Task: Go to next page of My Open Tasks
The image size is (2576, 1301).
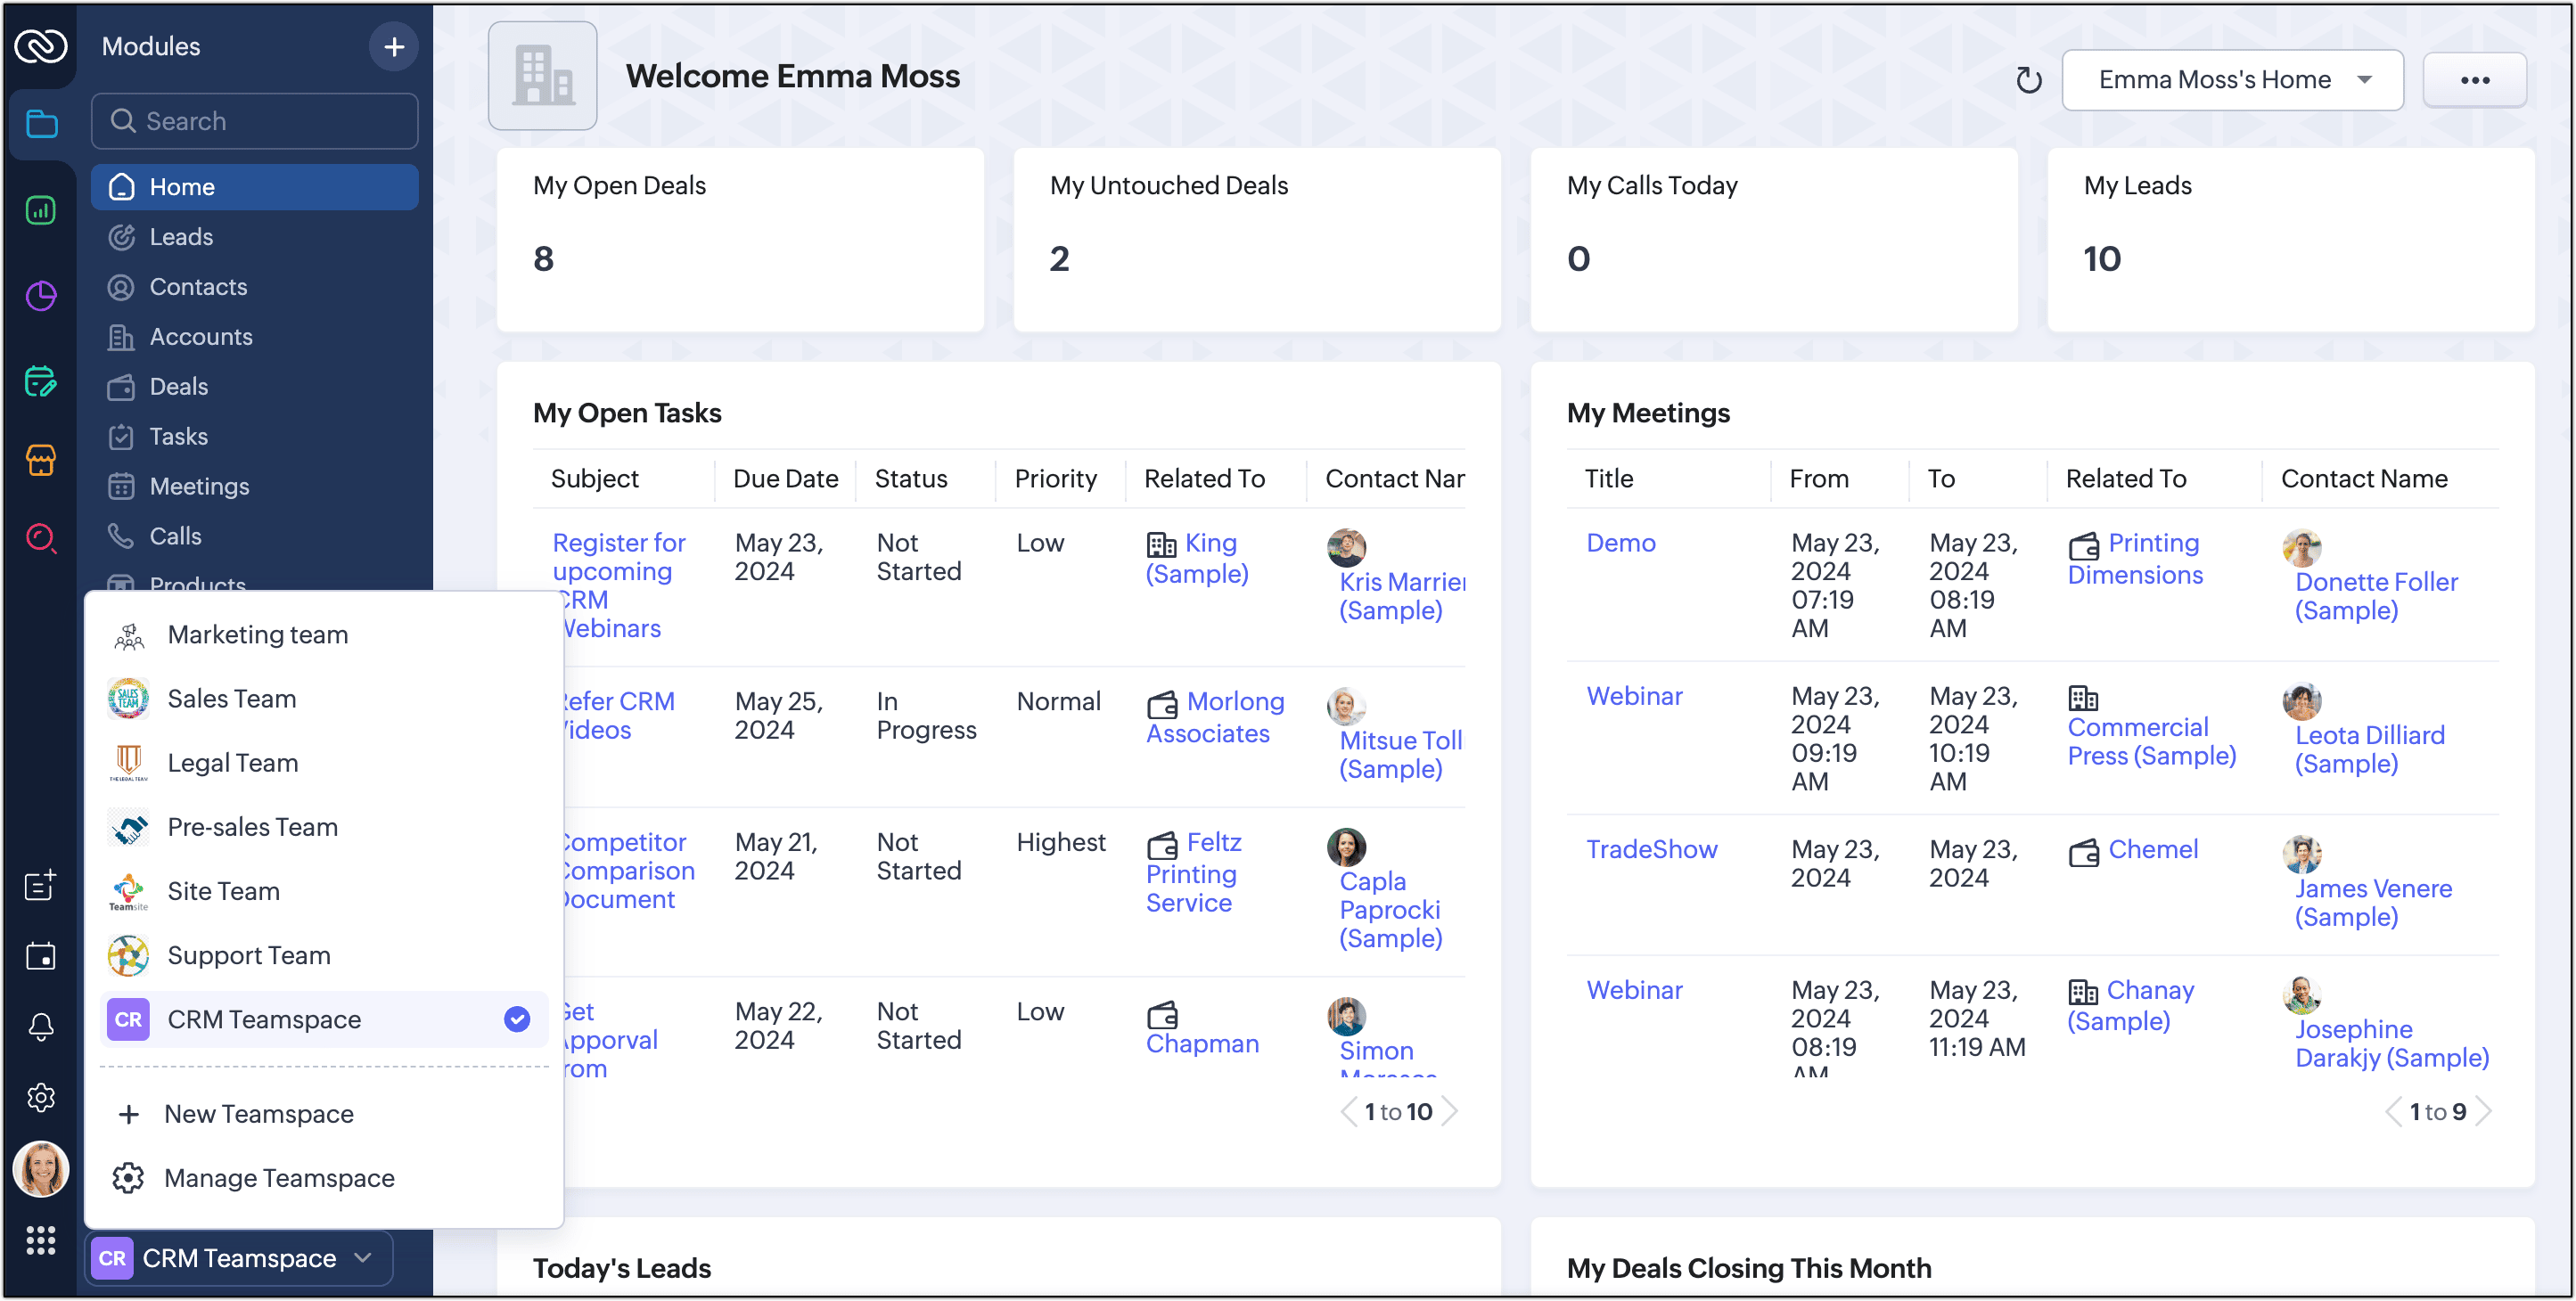Action: pyautogui.click(x=1451, y=1111)
